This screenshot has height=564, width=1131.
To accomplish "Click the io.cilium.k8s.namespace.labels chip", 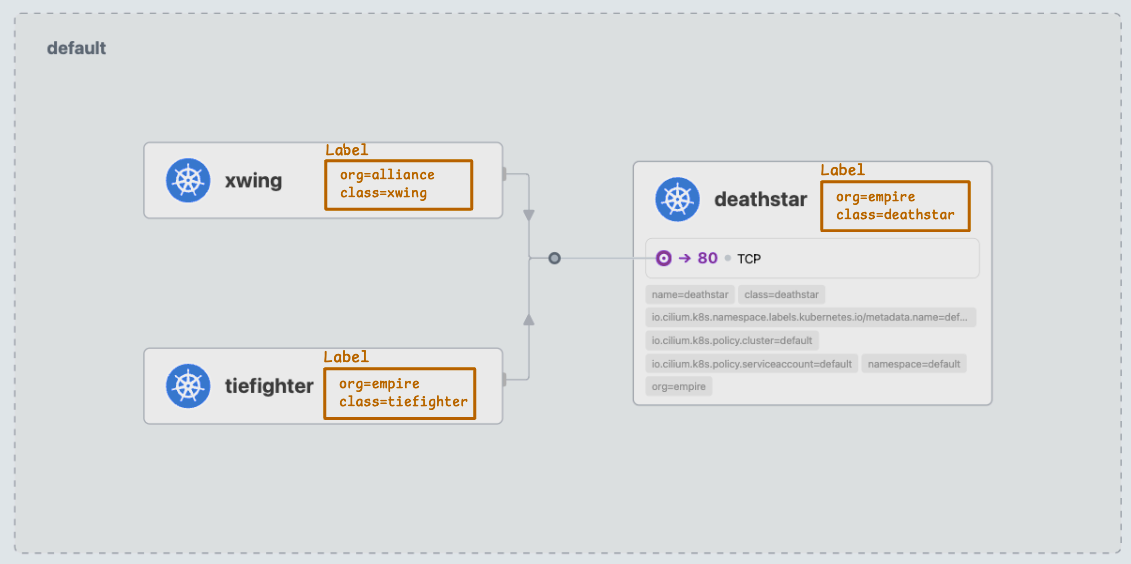I will click(x=811, y=317).
